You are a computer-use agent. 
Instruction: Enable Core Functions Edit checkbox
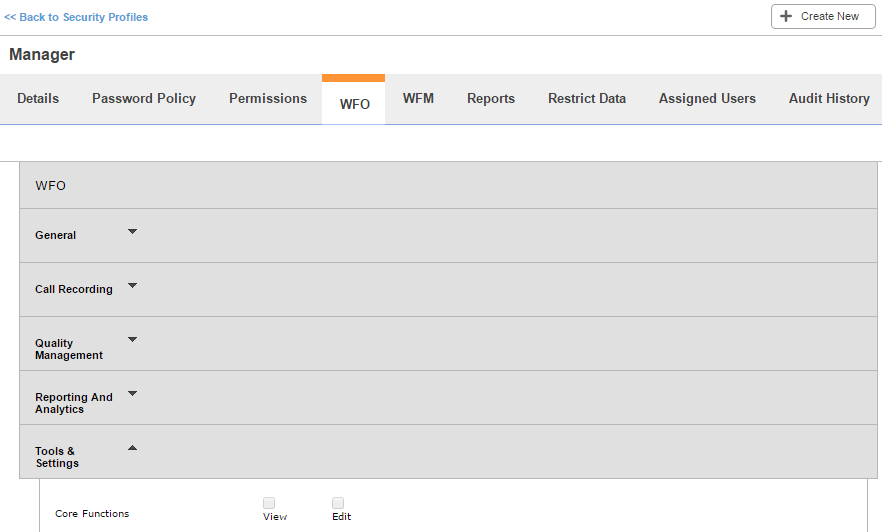point(338,503)
